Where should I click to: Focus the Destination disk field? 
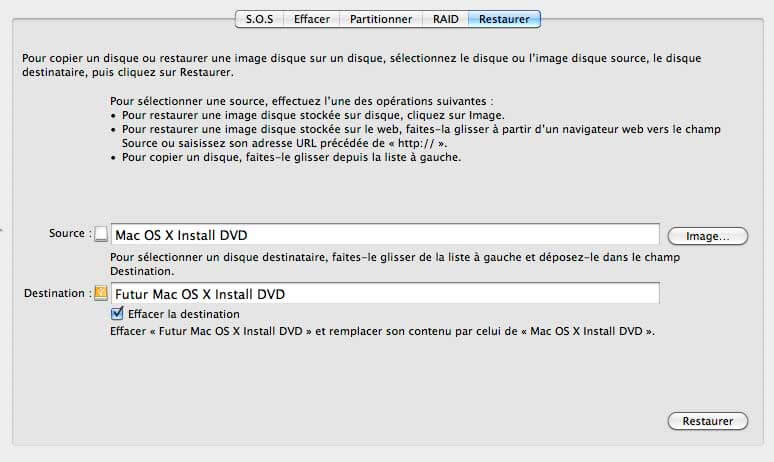tap(385, 294)
